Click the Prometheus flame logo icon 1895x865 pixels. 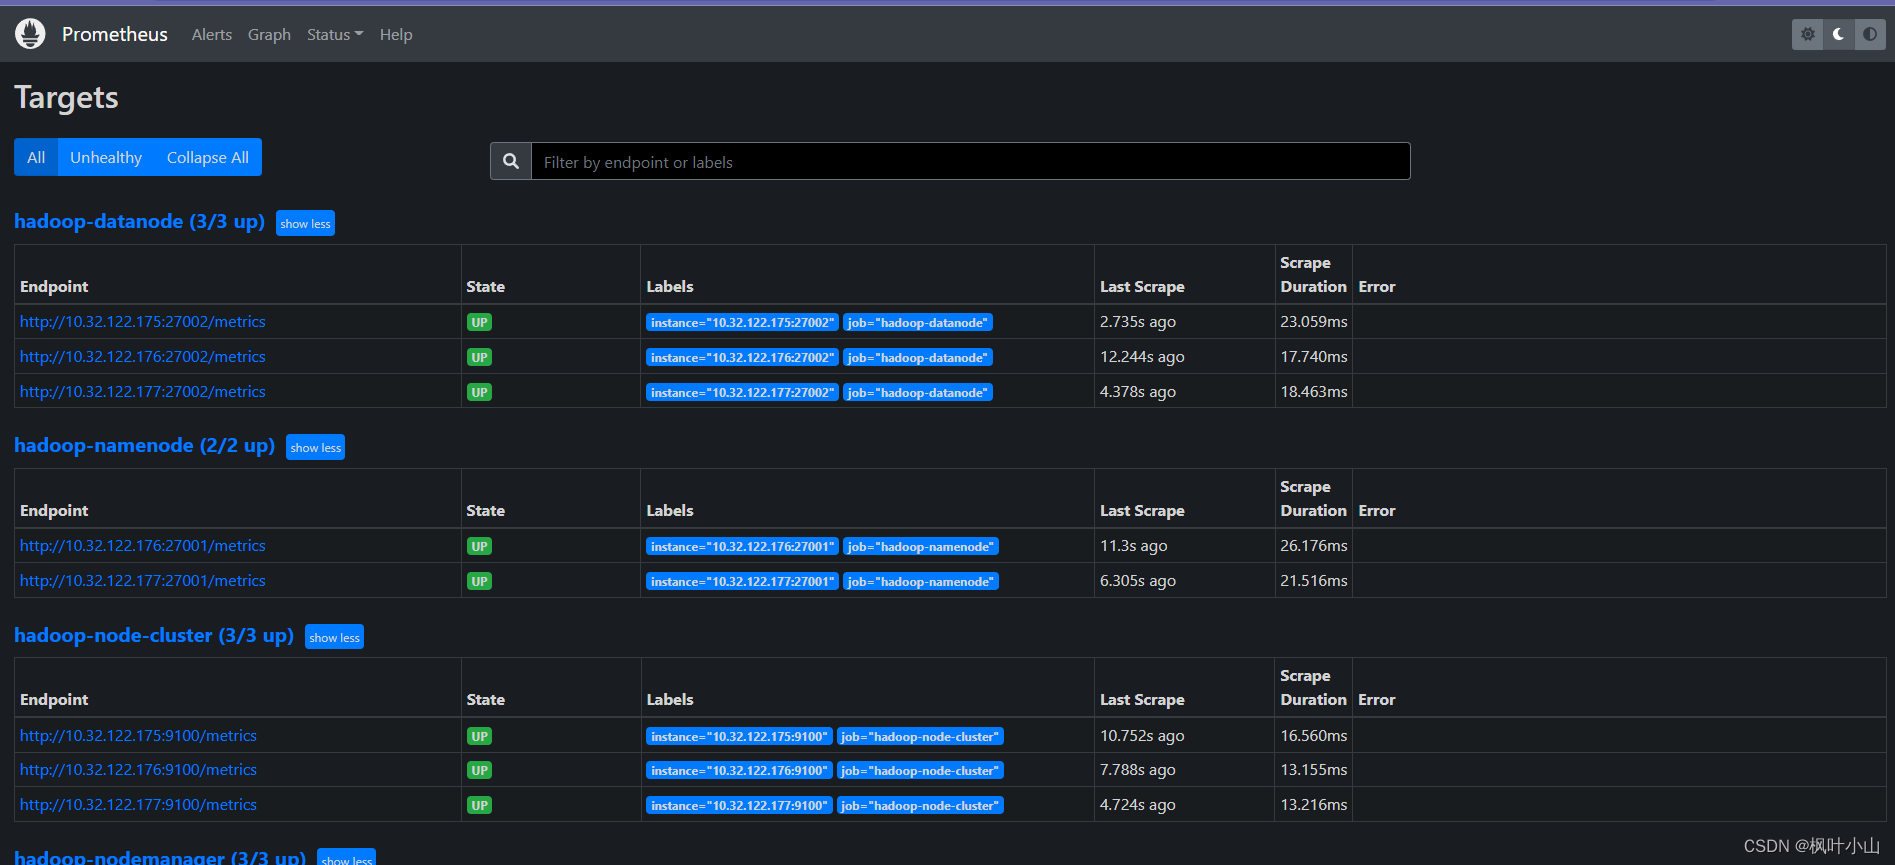coord(30,34)
